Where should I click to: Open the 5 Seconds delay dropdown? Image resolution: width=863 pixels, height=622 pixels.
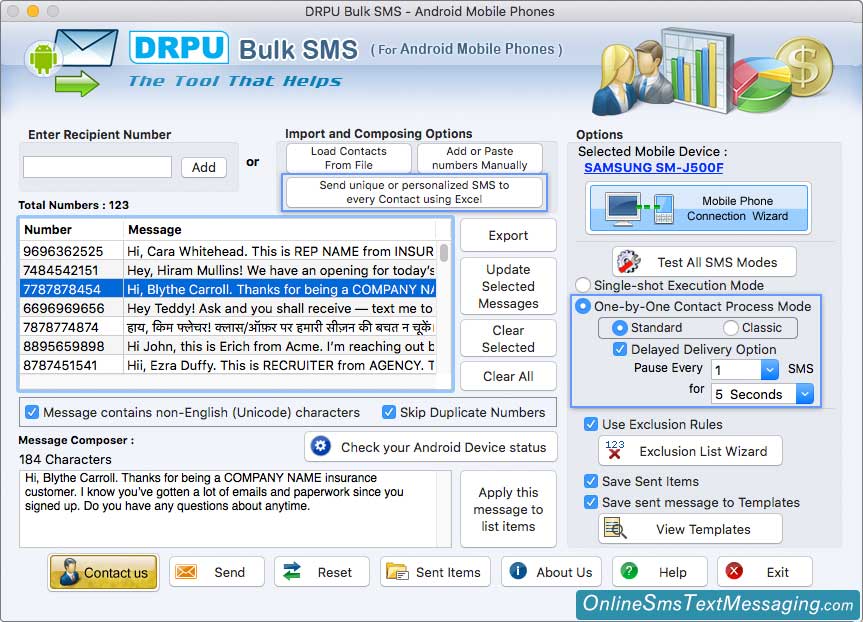[805, 394]
